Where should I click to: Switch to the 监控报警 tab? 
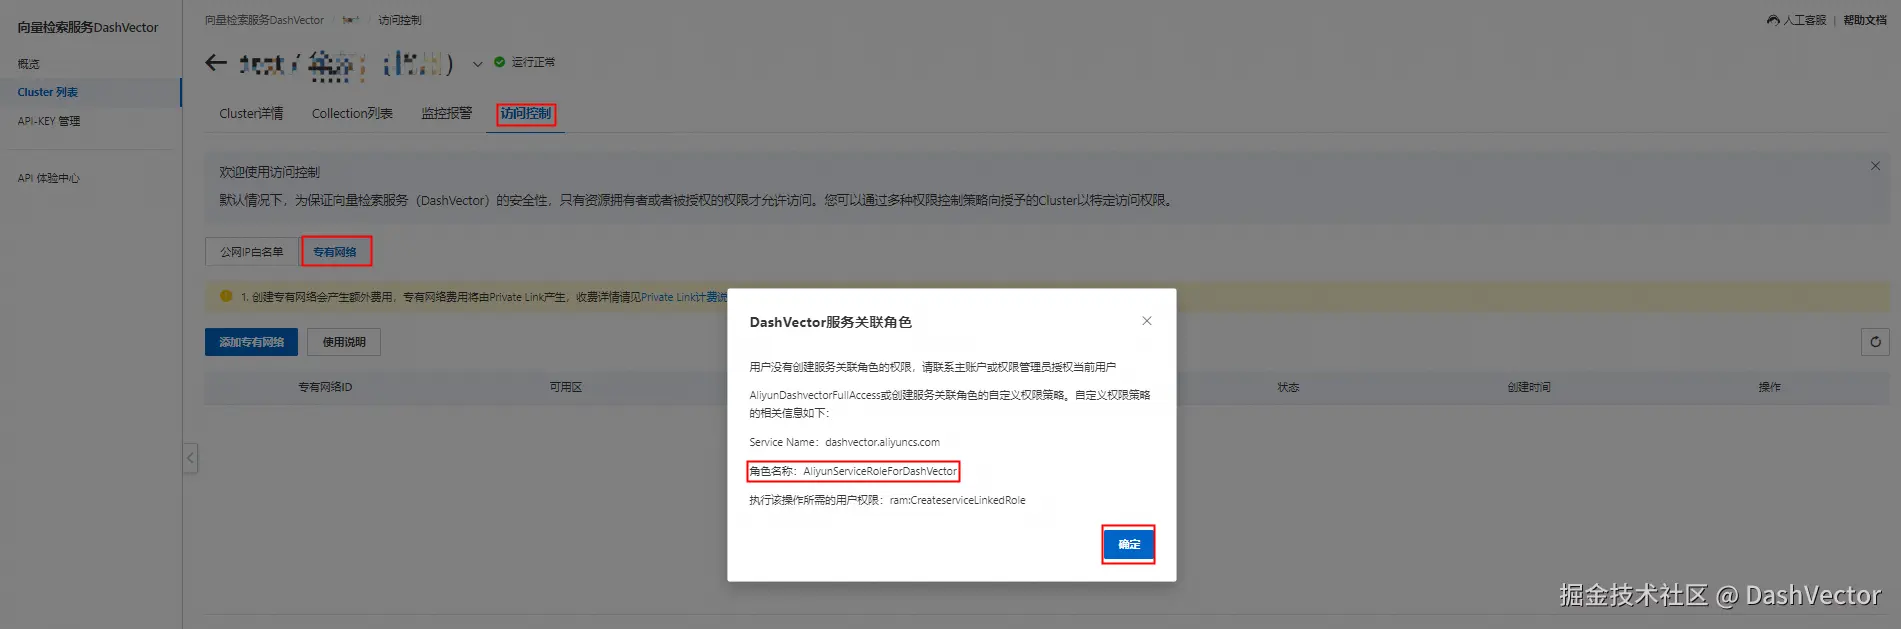coord(447,114)
